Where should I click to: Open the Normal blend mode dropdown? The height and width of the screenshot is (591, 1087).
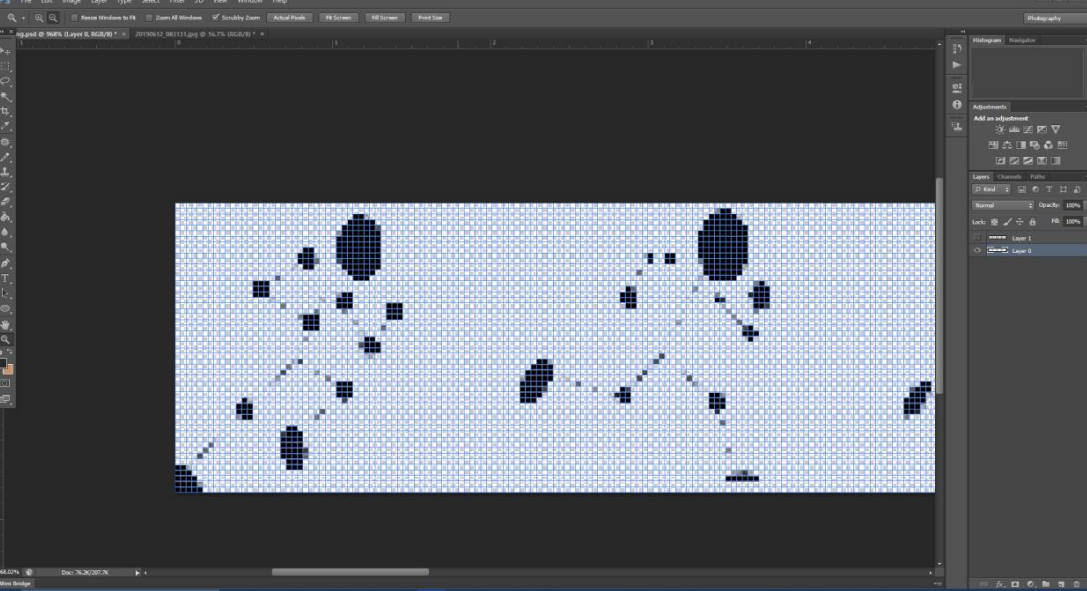point(1002,206)
